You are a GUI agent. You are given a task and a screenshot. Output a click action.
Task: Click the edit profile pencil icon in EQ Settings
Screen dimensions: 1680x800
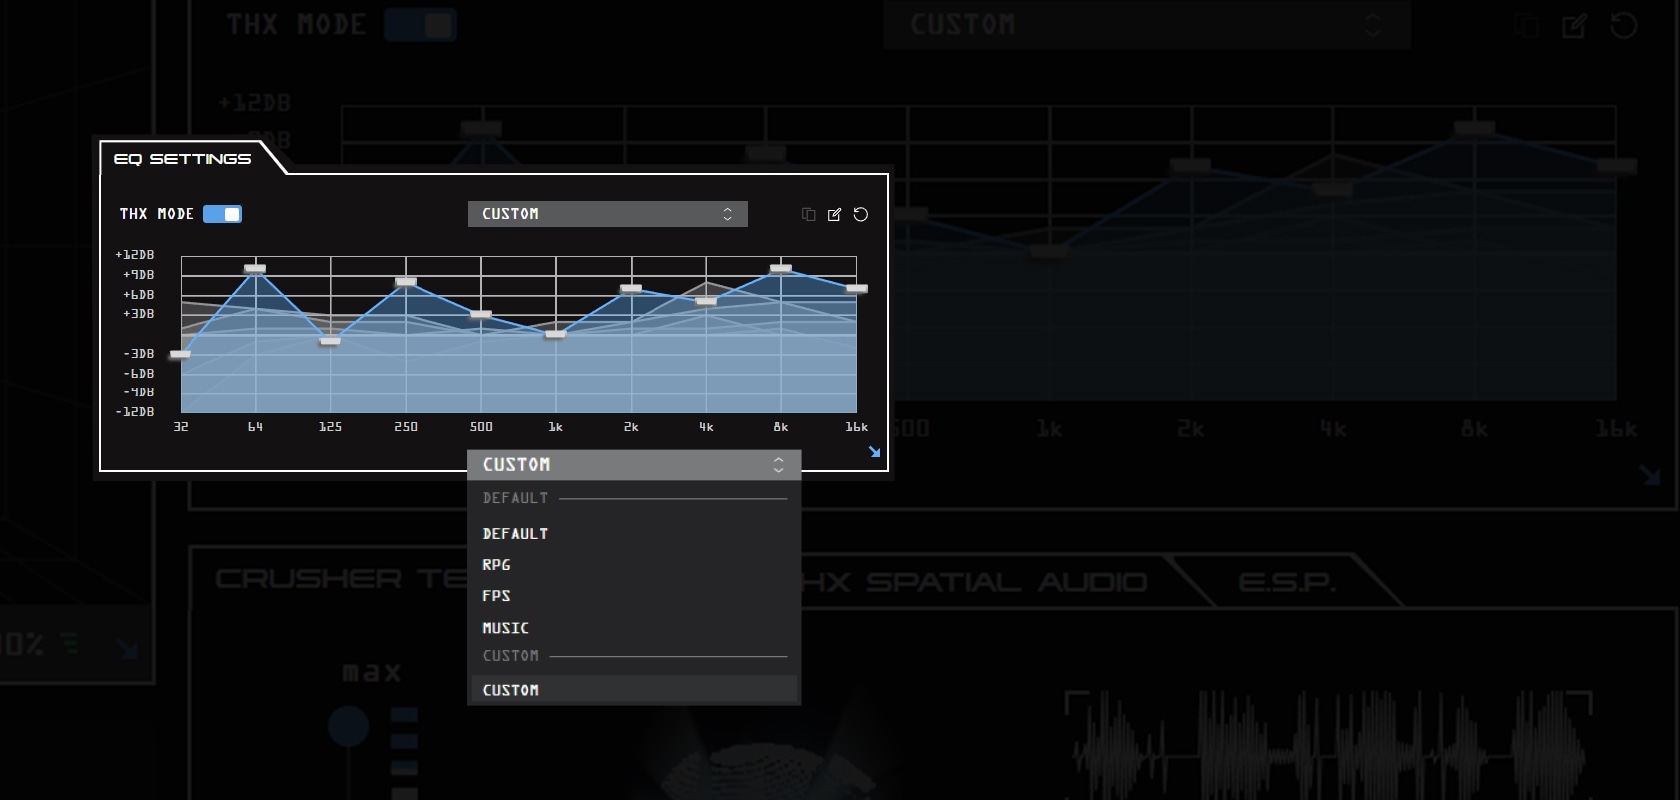coord(834,214)
